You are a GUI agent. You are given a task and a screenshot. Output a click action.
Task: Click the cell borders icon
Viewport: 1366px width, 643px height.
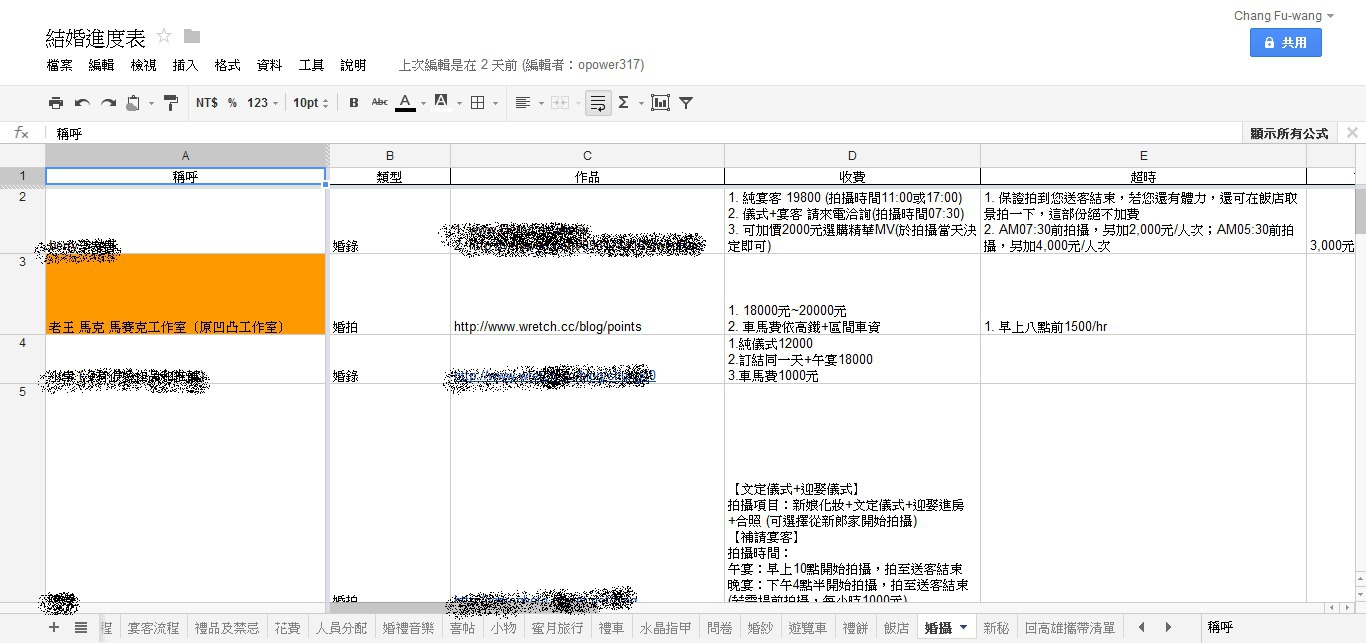[x=478, y=103]
